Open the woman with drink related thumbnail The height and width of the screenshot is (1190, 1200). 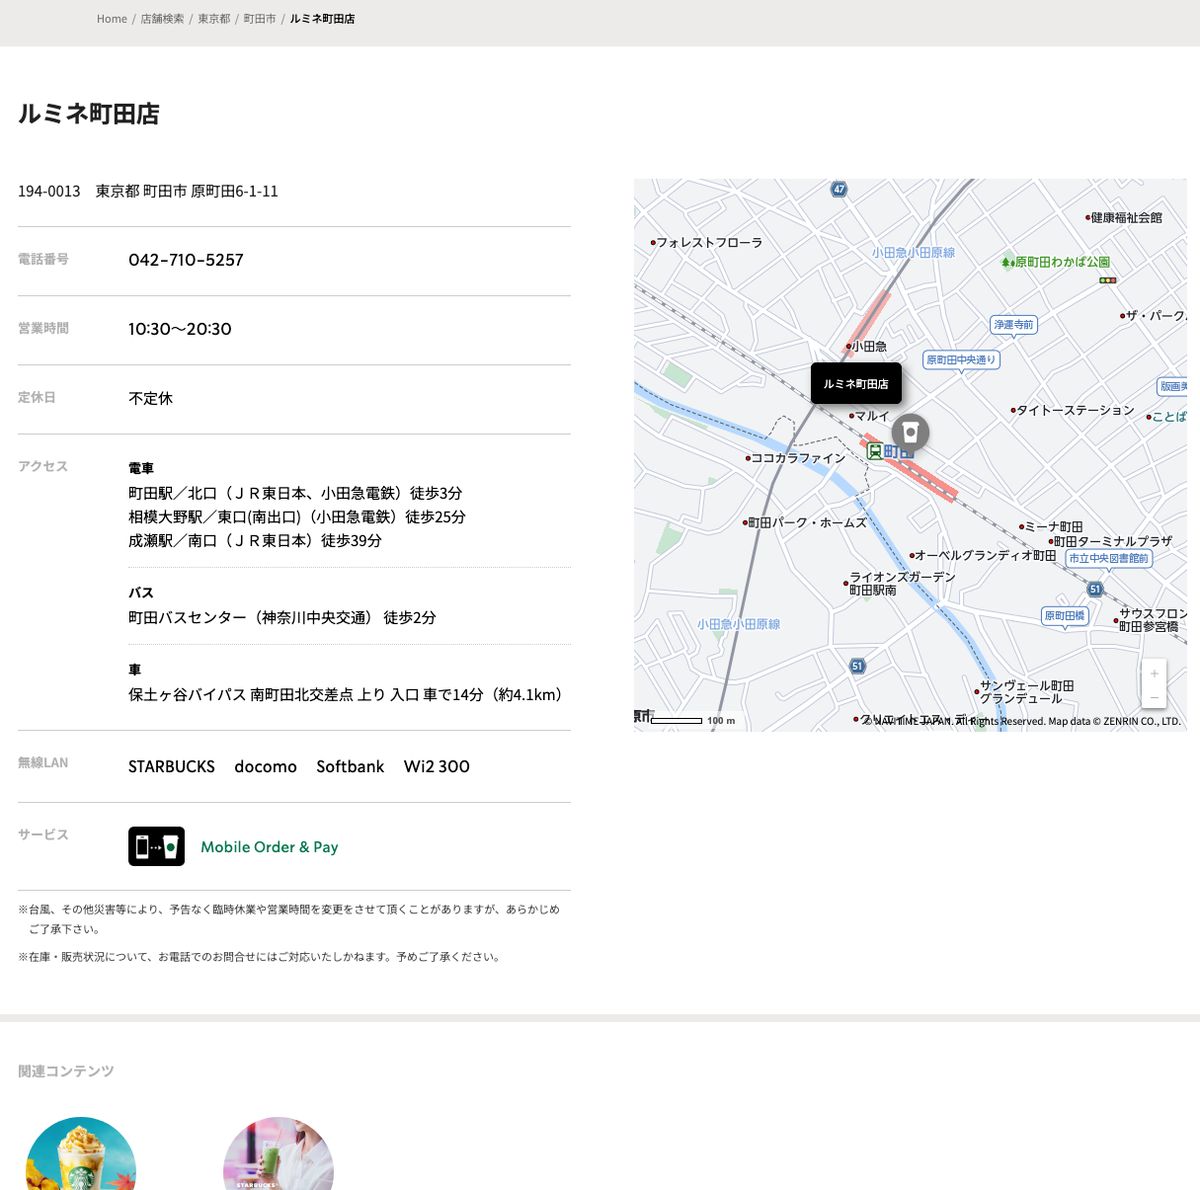pyautogui.click(x=278, y=1154)
